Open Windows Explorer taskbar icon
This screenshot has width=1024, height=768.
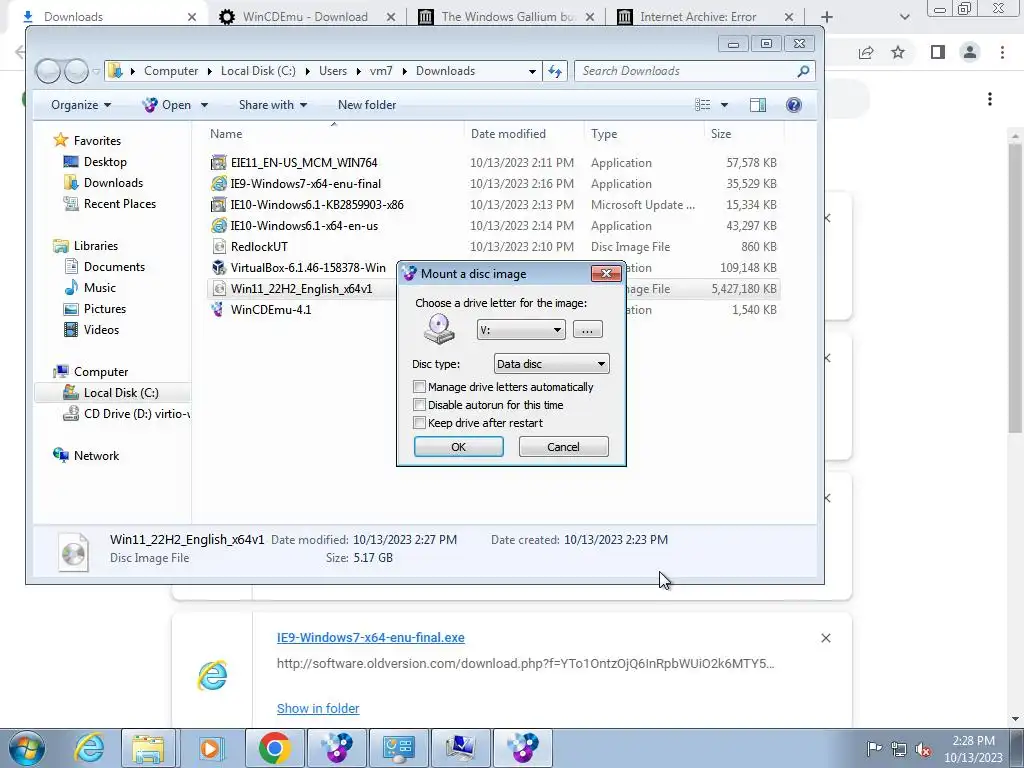click(148, 748)
